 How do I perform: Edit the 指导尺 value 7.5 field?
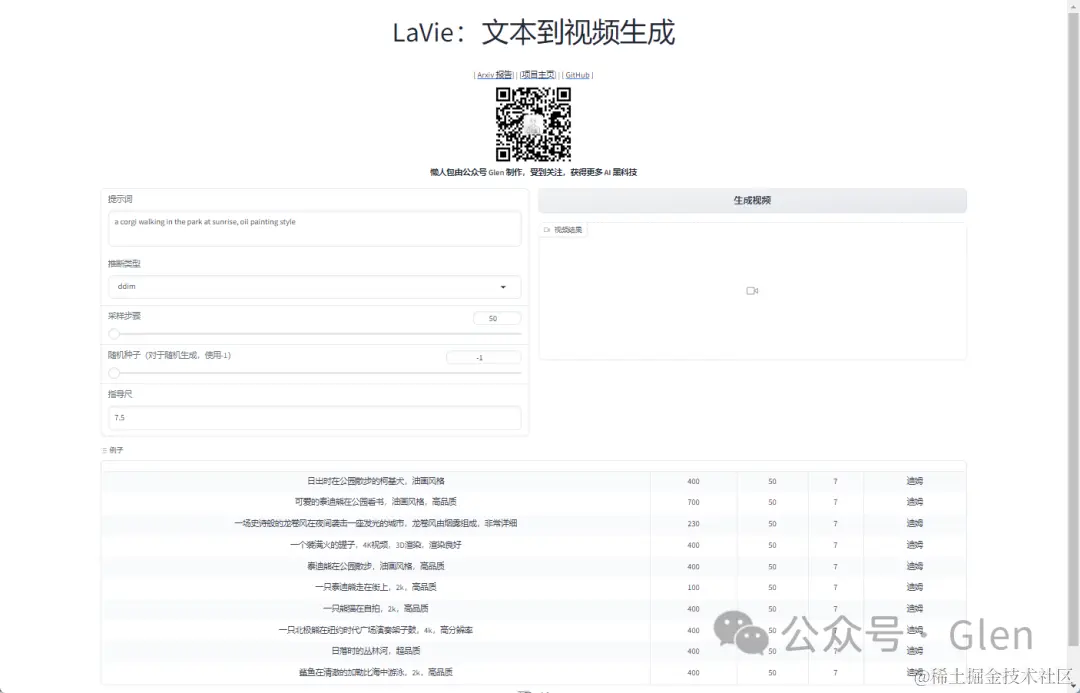[x=314, y=417]
